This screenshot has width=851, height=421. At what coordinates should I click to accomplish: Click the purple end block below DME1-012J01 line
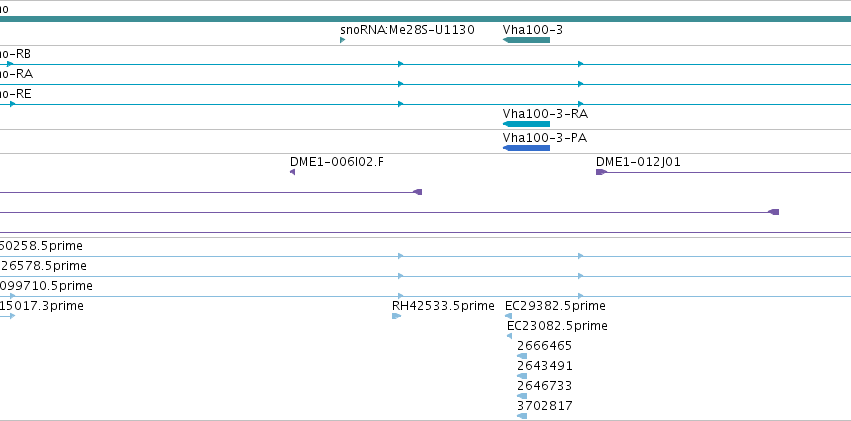pos(774,212)
